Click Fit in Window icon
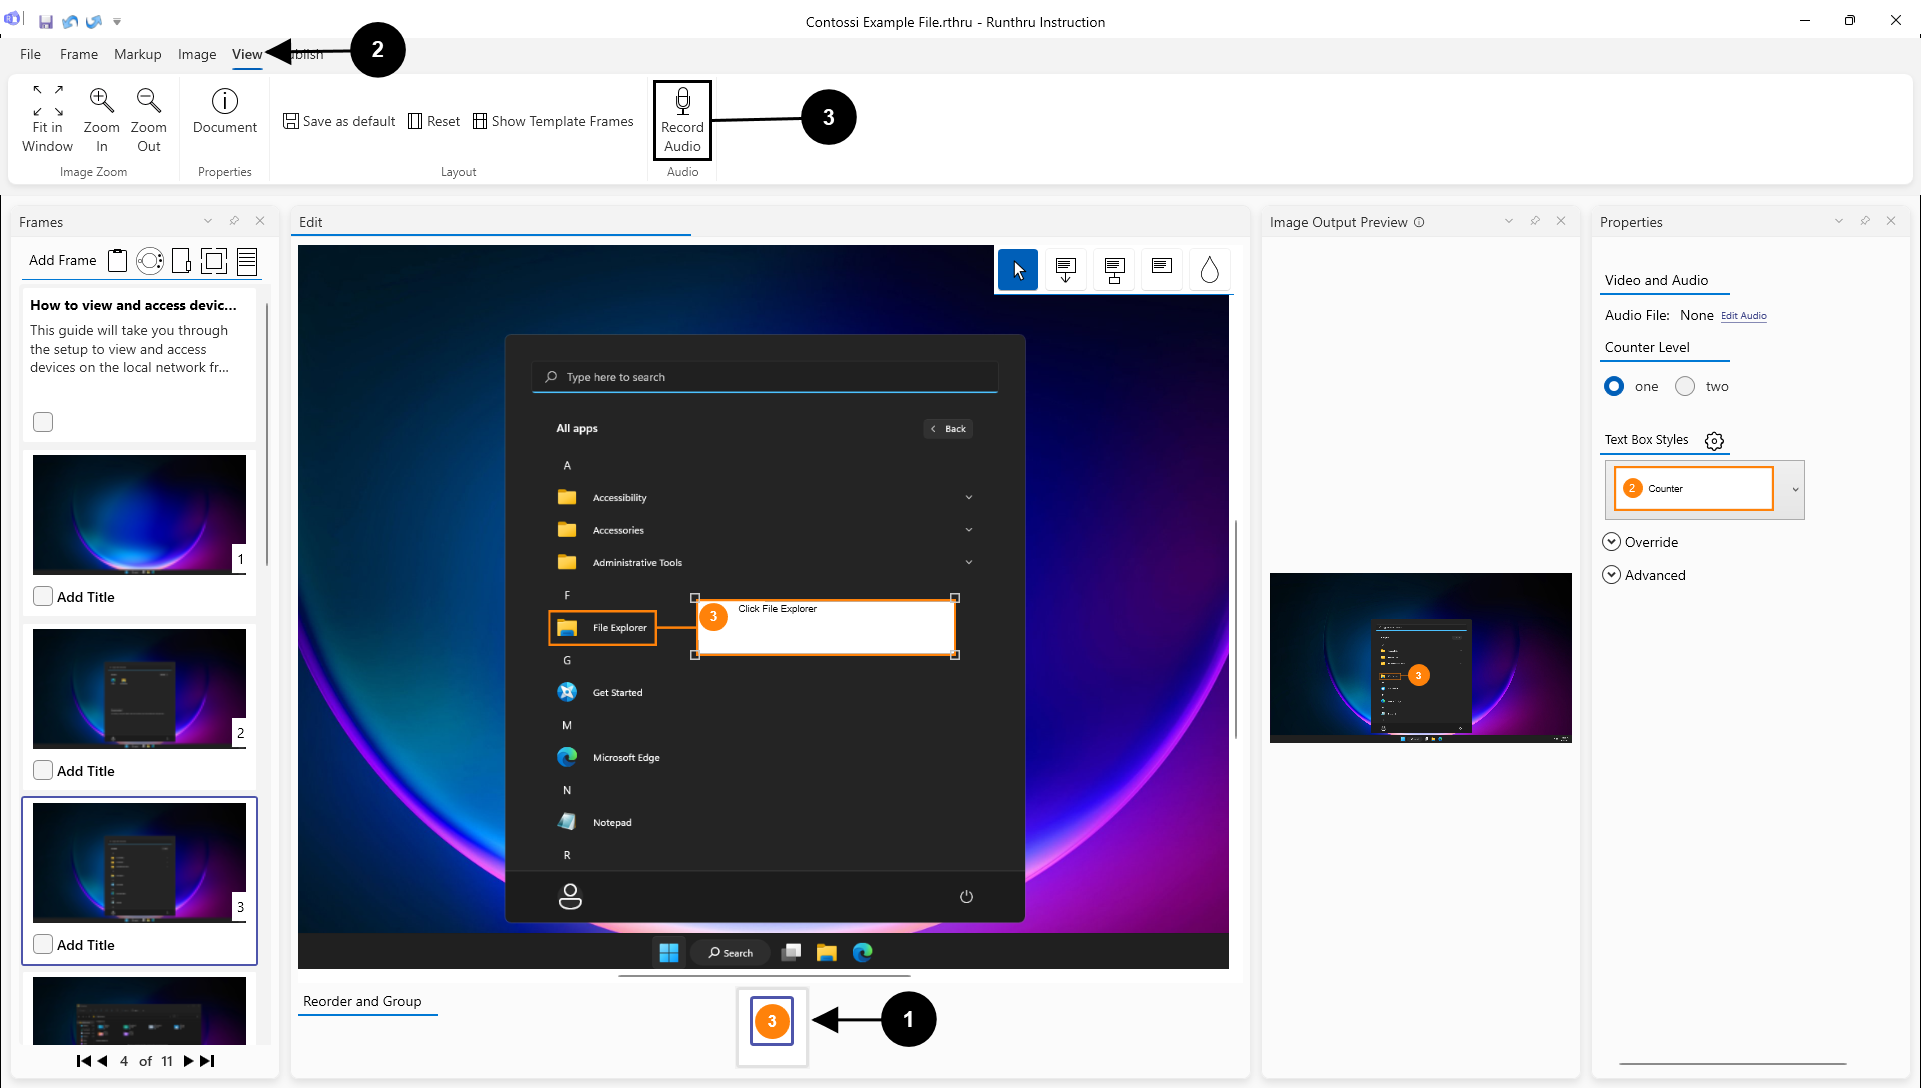The width and height of the screenshot is (1922, 1089). (47, 100)
